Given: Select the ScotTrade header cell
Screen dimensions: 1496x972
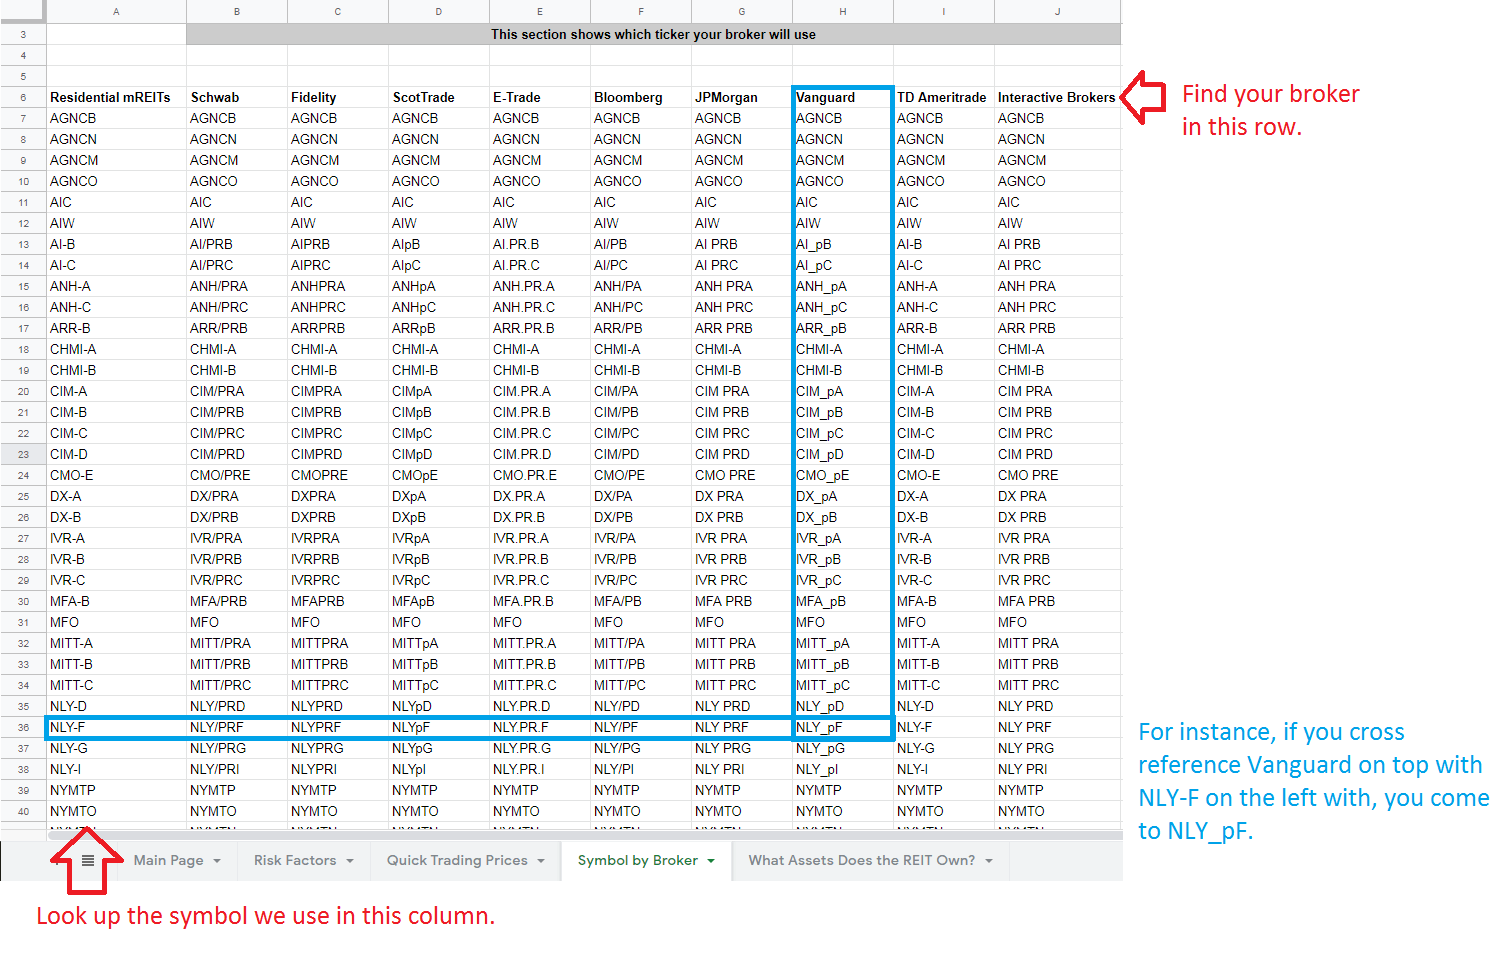Looking at the screenshot, I should tap(439, 98).
